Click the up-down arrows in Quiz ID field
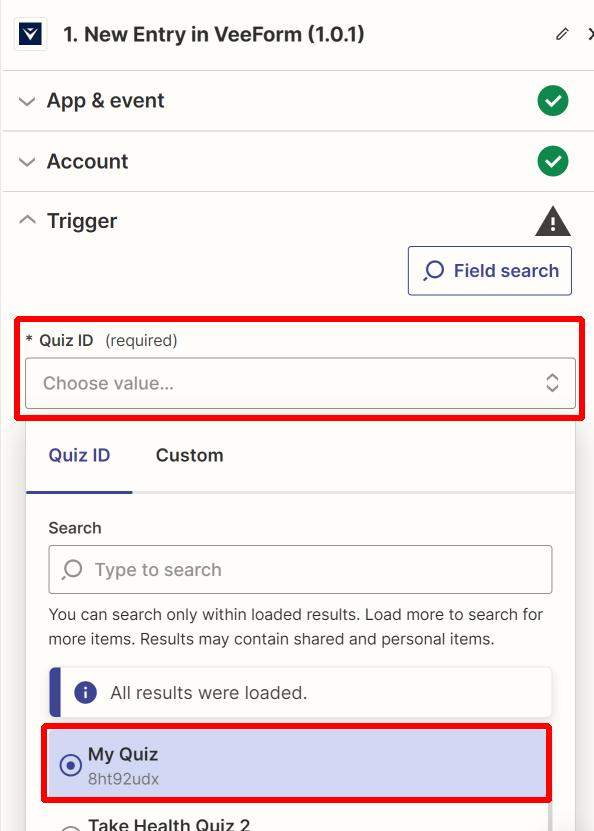 (552, 383)
